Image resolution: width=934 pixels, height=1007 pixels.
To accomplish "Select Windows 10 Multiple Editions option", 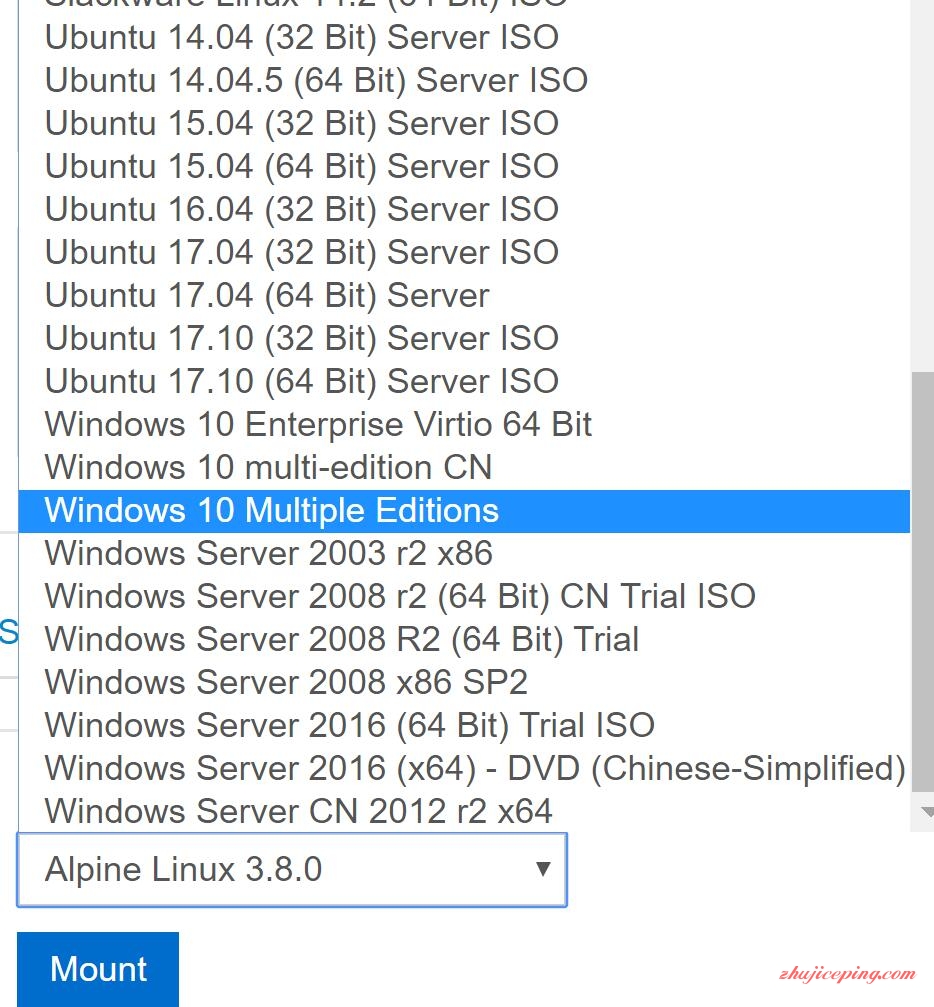I will tap(464, 511).
